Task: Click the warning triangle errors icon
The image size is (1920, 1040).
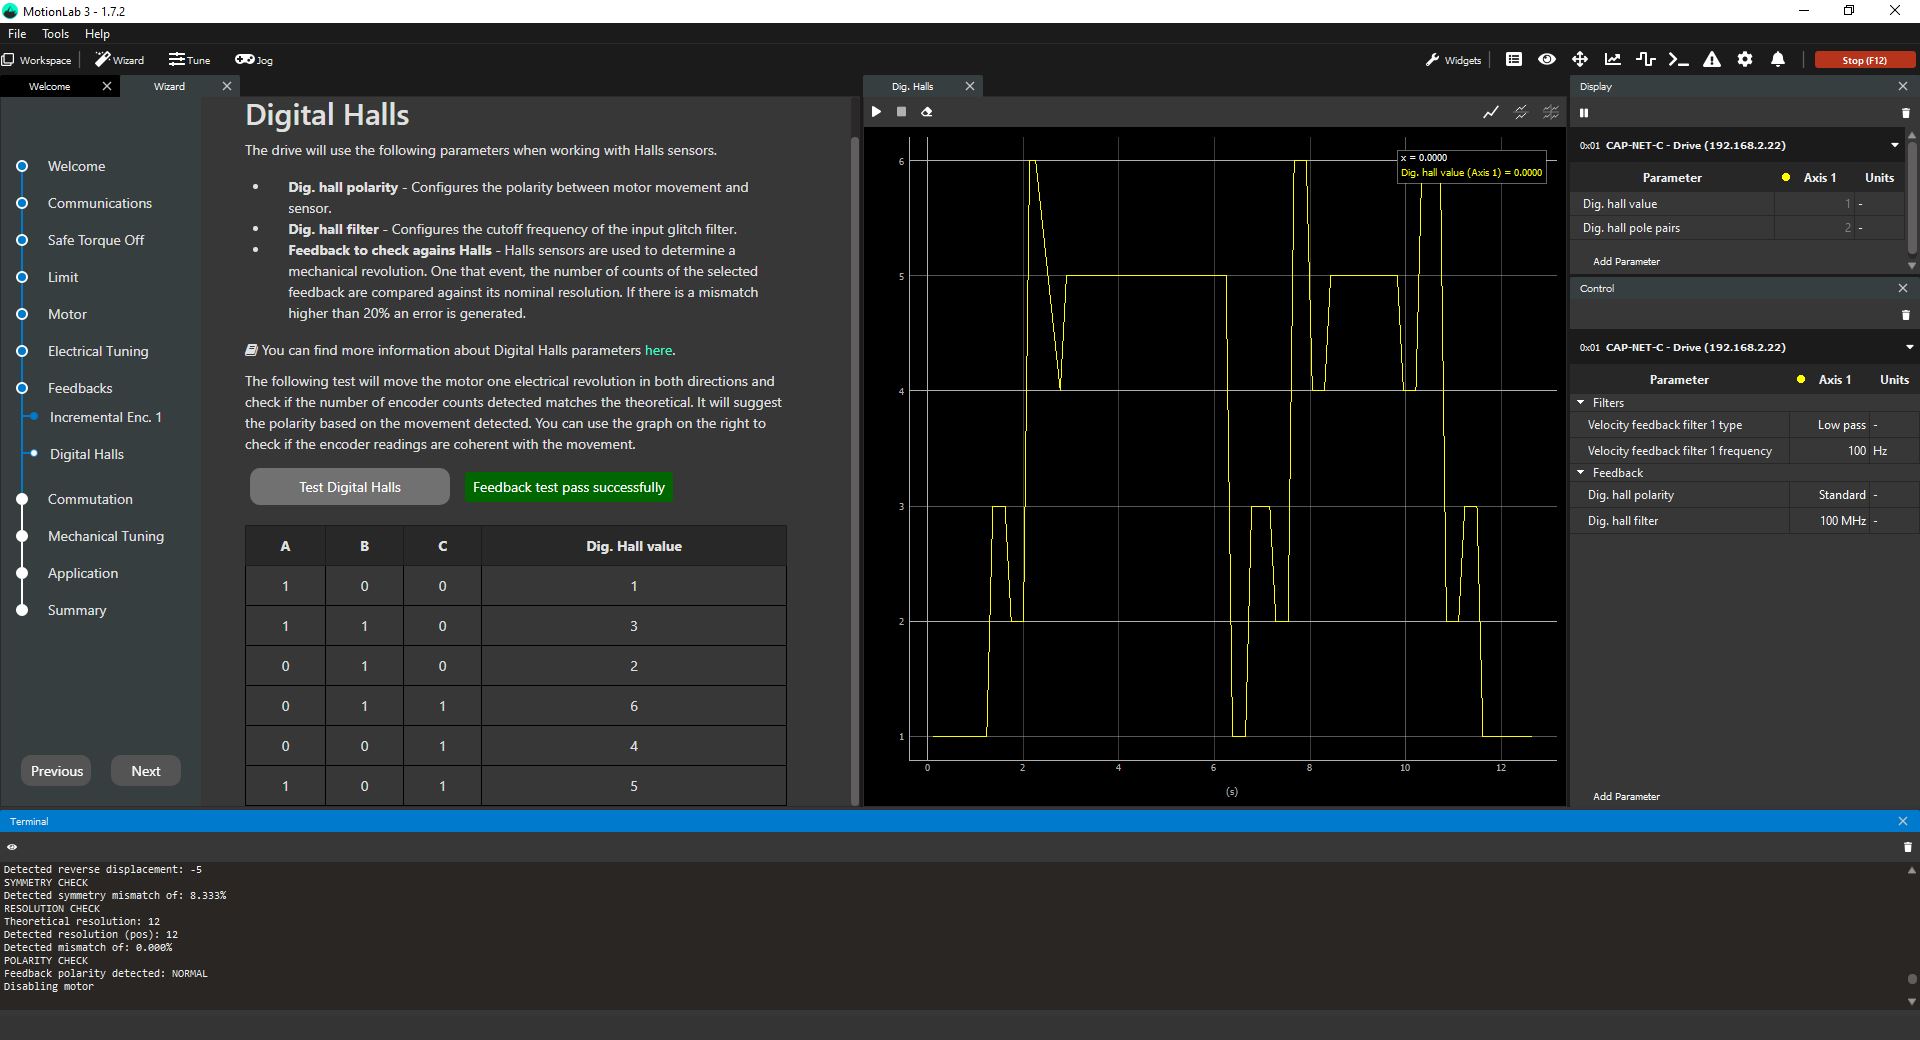Action: pyautogui.click(x=1712, y=60)
